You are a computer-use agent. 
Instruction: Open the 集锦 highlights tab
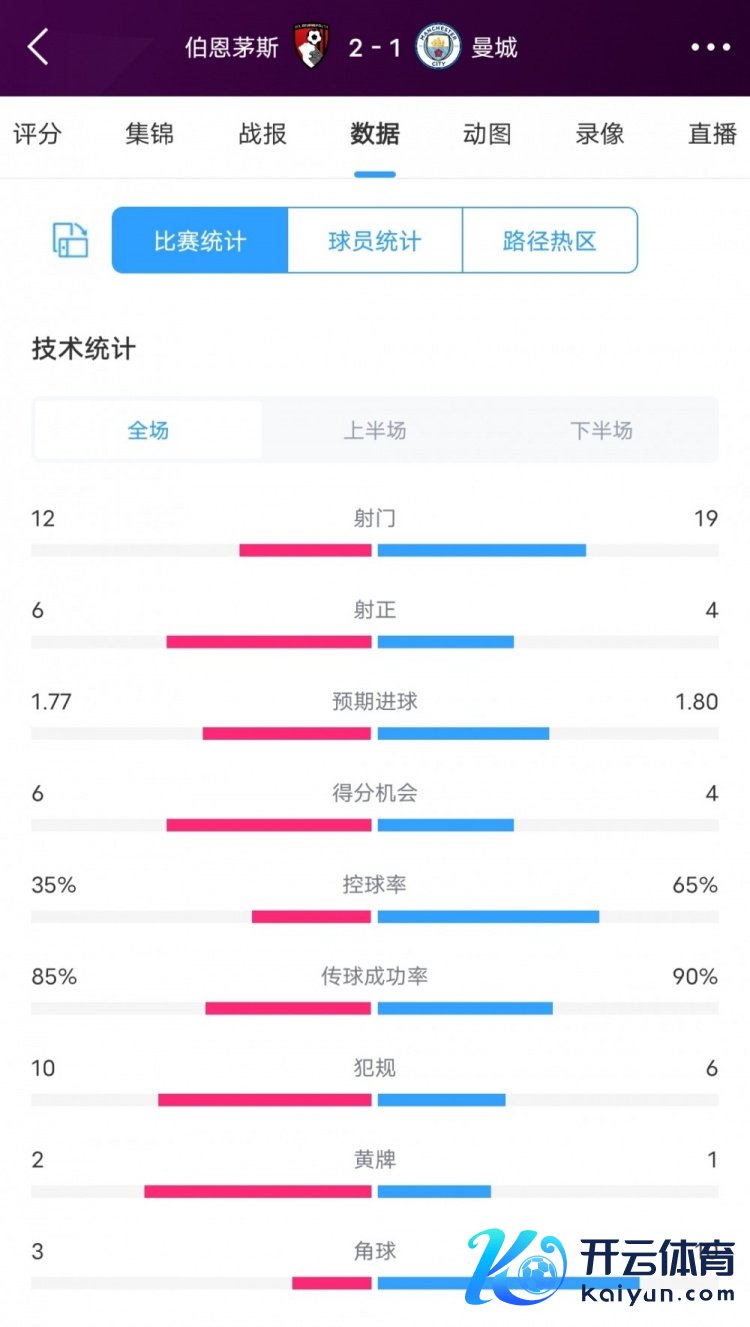coord(150,134)
